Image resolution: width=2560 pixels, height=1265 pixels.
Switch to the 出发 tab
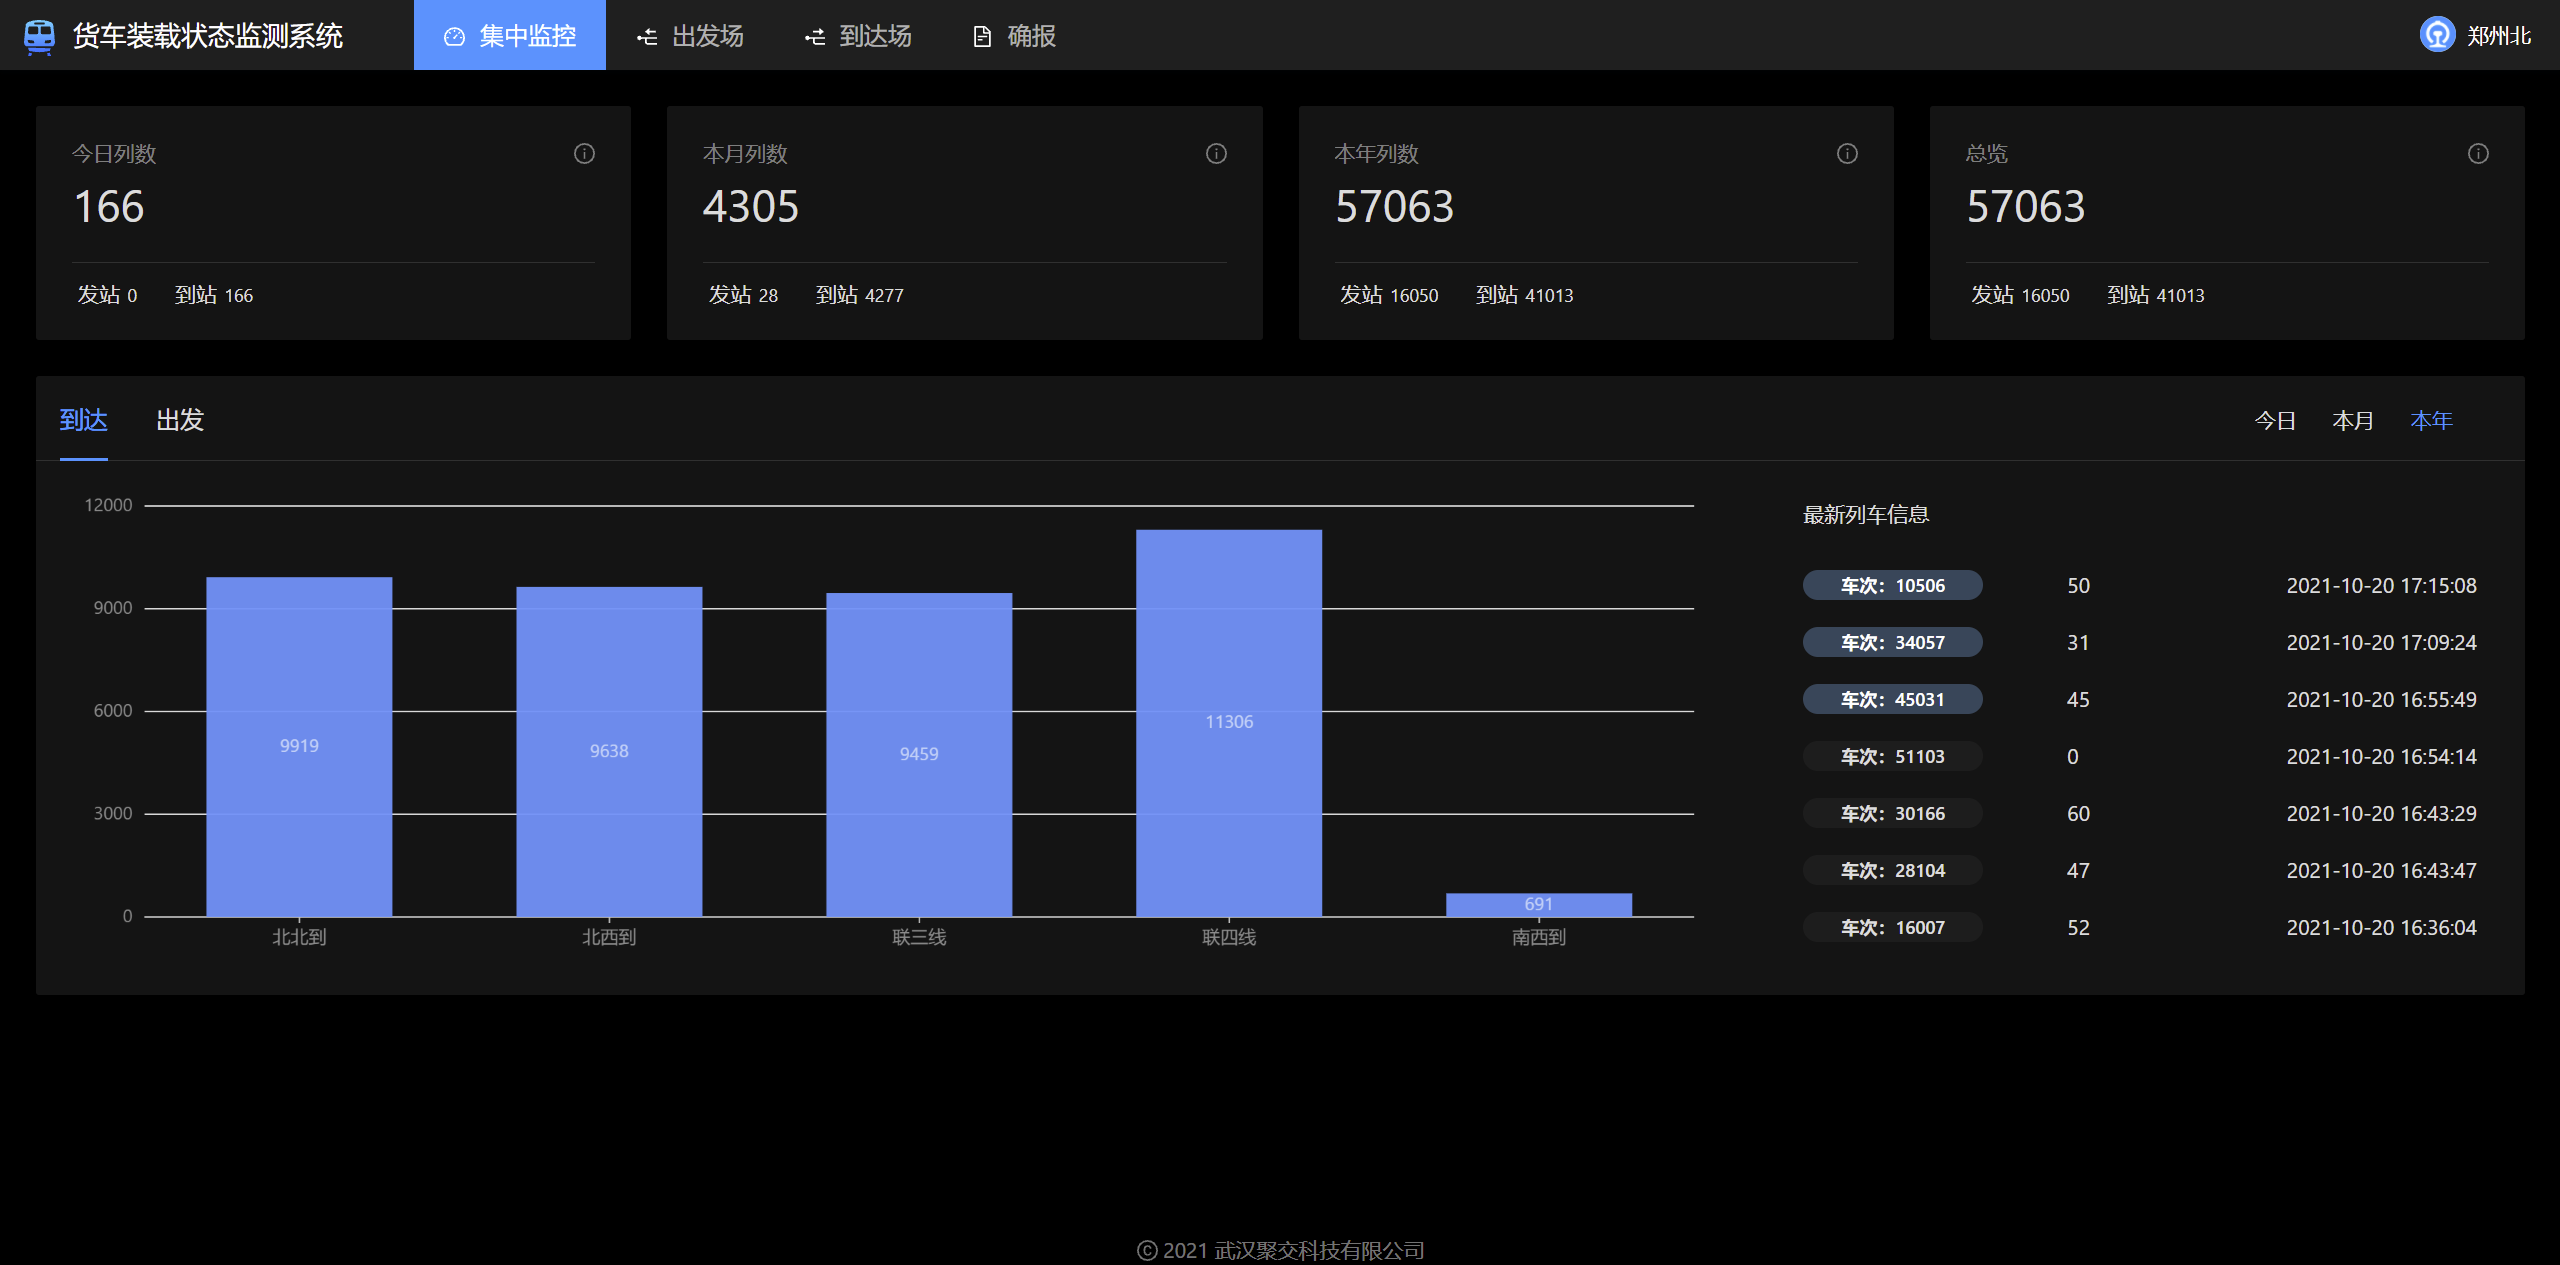pyautogui.click(x=180, y=420)
